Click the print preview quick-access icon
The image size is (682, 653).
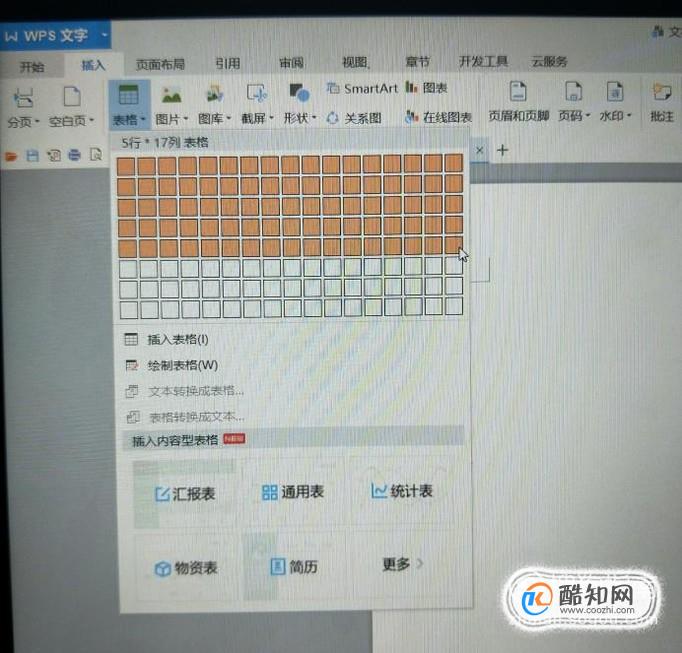click(x=96, y=154)
